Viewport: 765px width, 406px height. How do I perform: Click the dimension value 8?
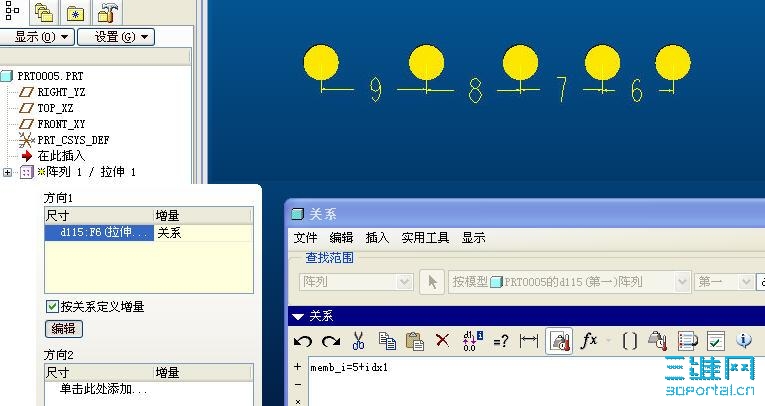(x=475, y=90)
